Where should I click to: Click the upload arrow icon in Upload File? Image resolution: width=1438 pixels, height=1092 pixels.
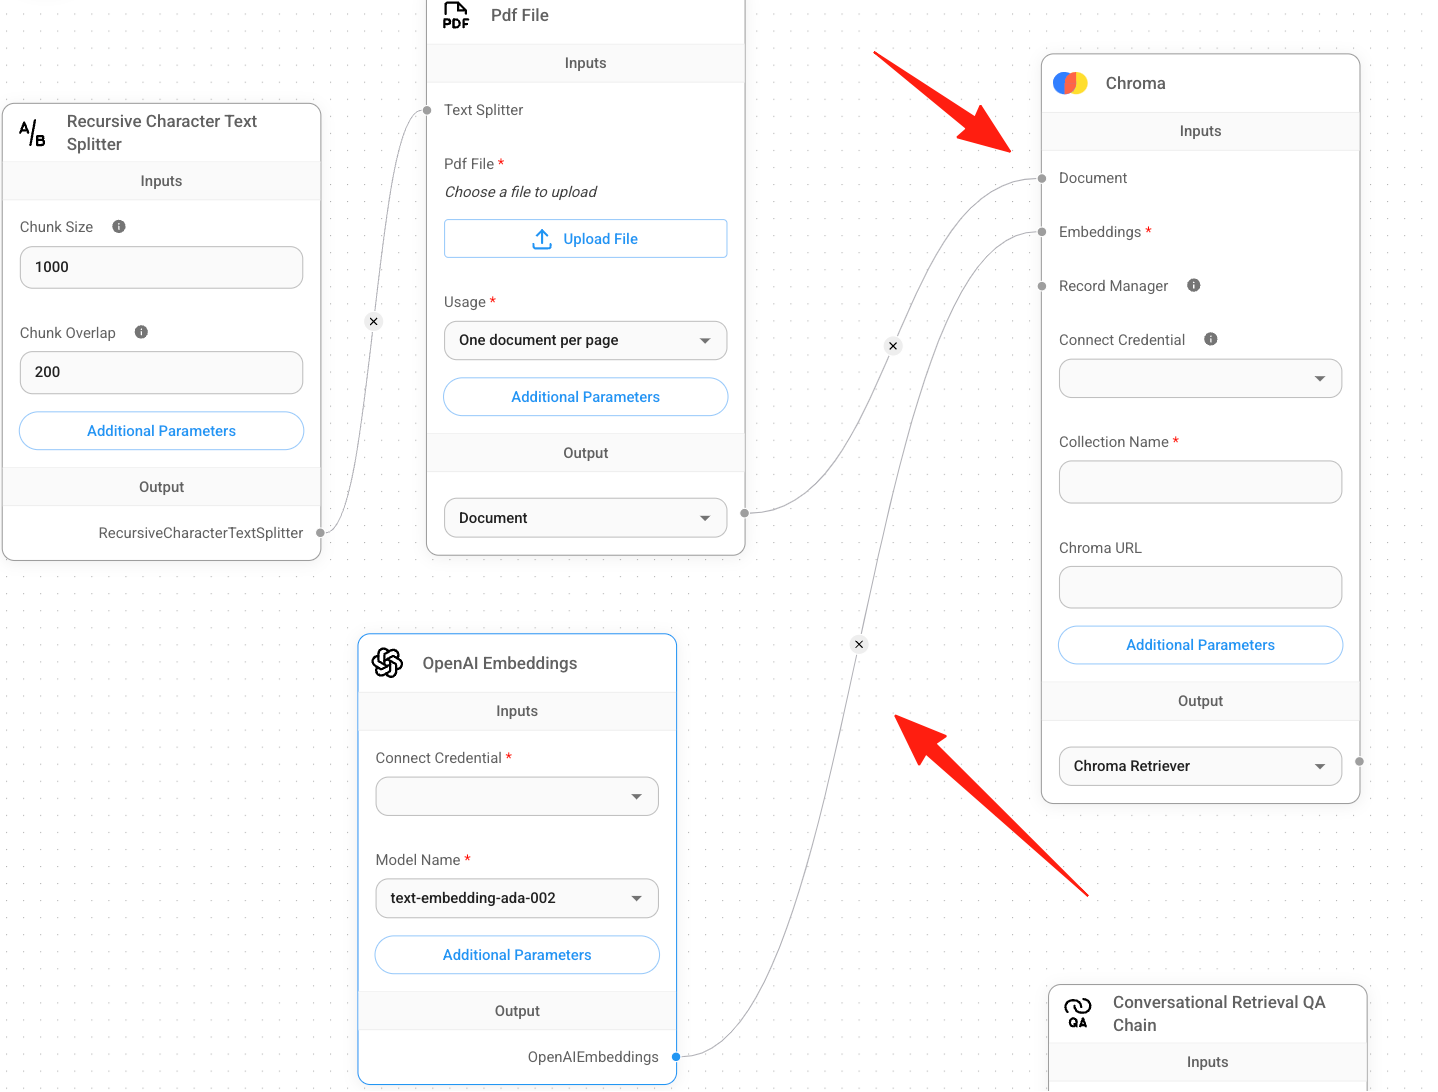[x=542, y=239]
